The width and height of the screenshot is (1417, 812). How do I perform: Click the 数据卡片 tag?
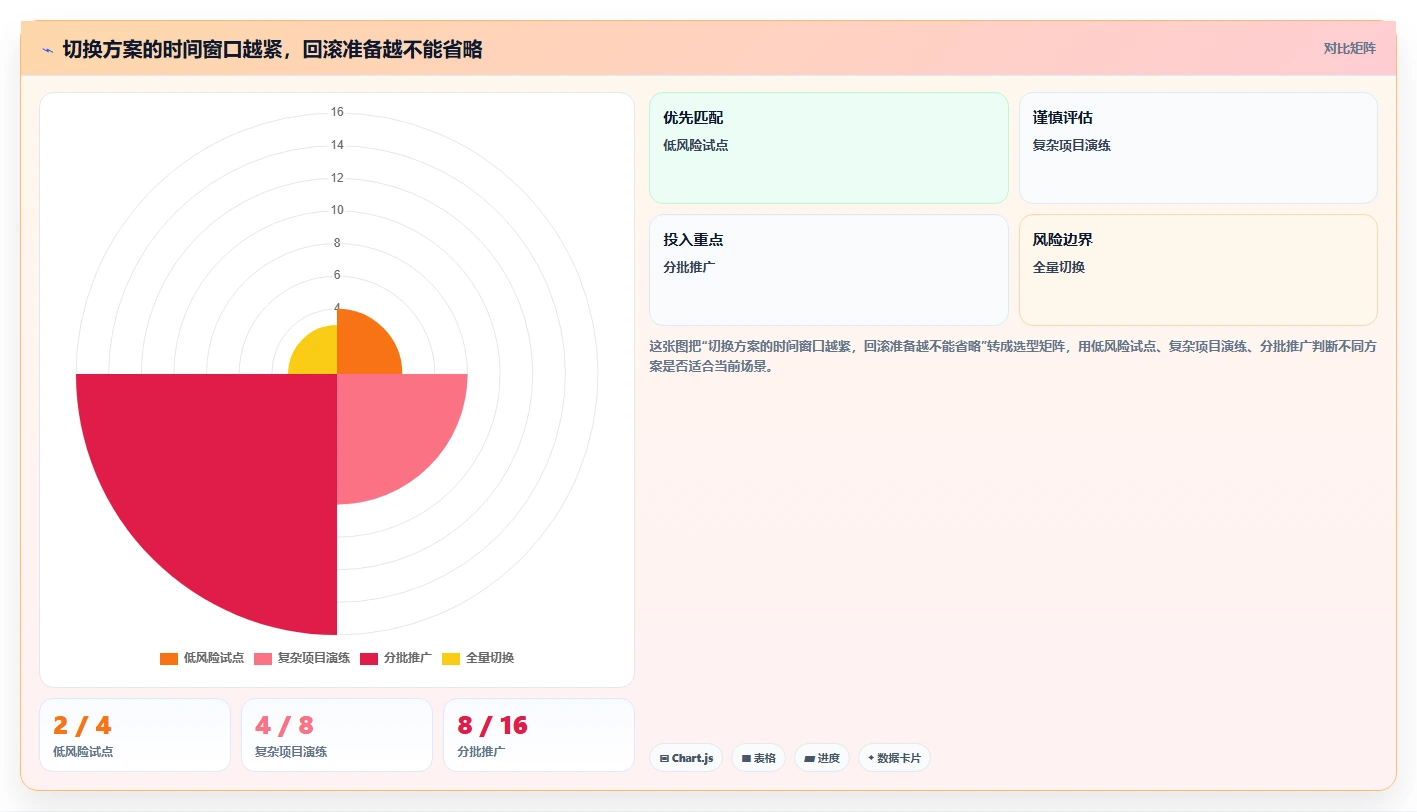pyautogui.click(x=894, y=758)
